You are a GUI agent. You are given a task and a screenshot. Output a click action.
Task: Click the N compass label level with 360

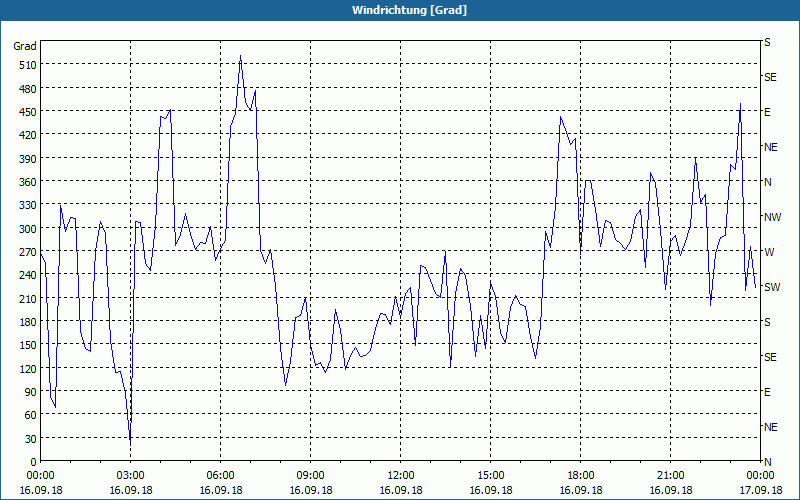coord(767,182)
